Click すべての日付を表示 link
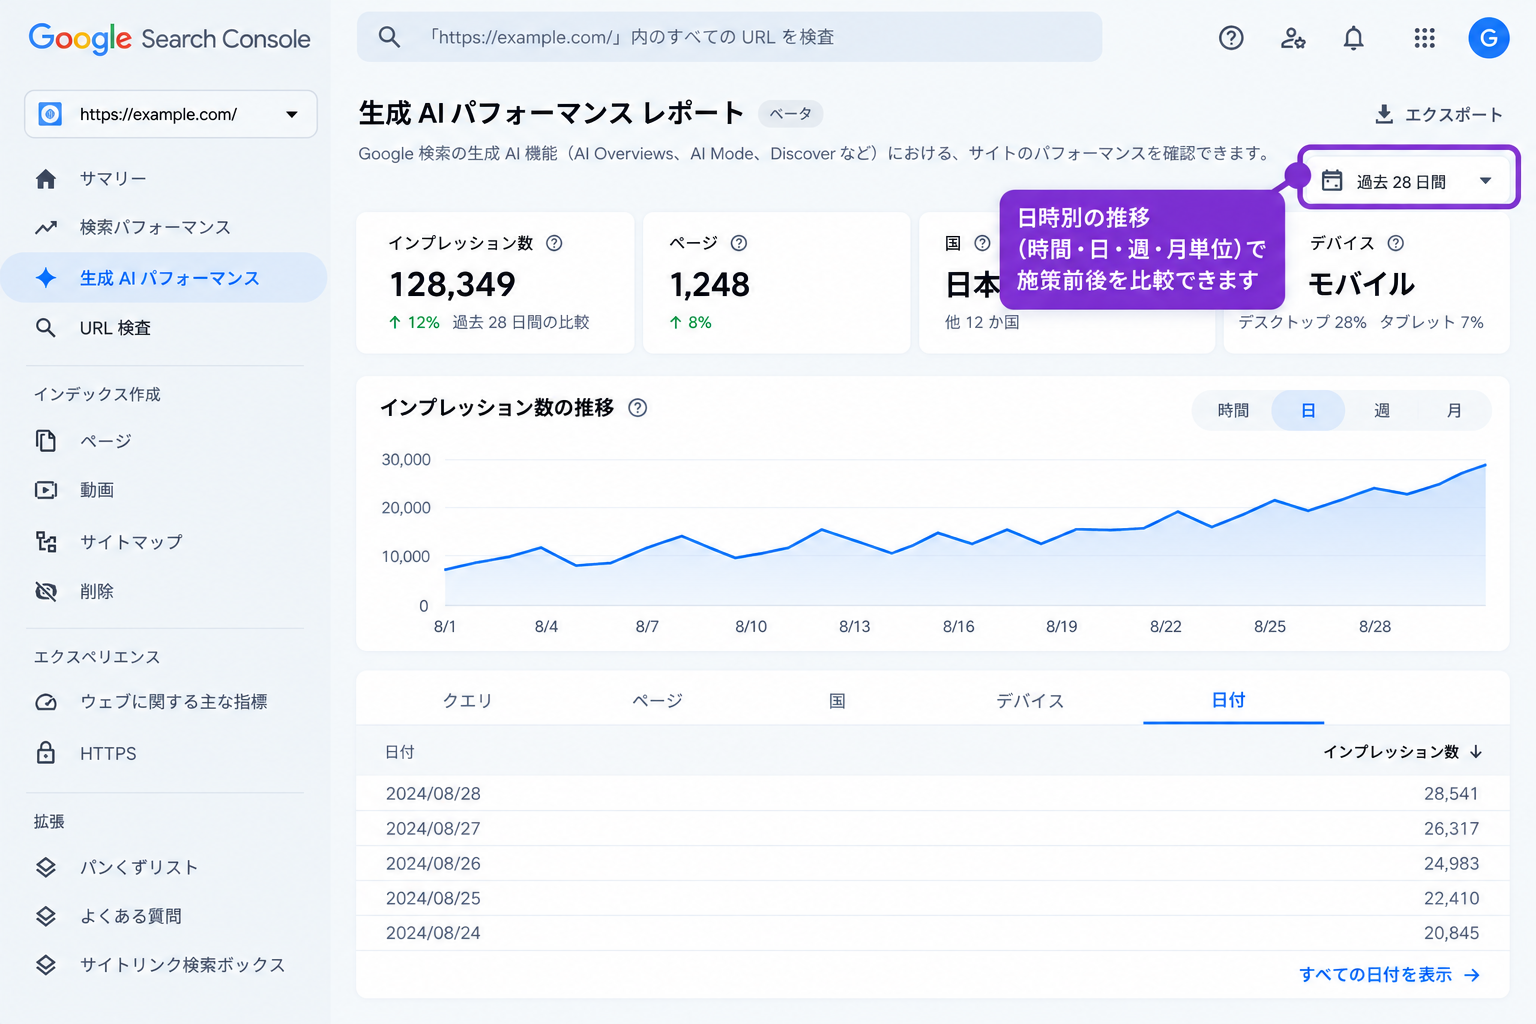 pos(1389,974)
